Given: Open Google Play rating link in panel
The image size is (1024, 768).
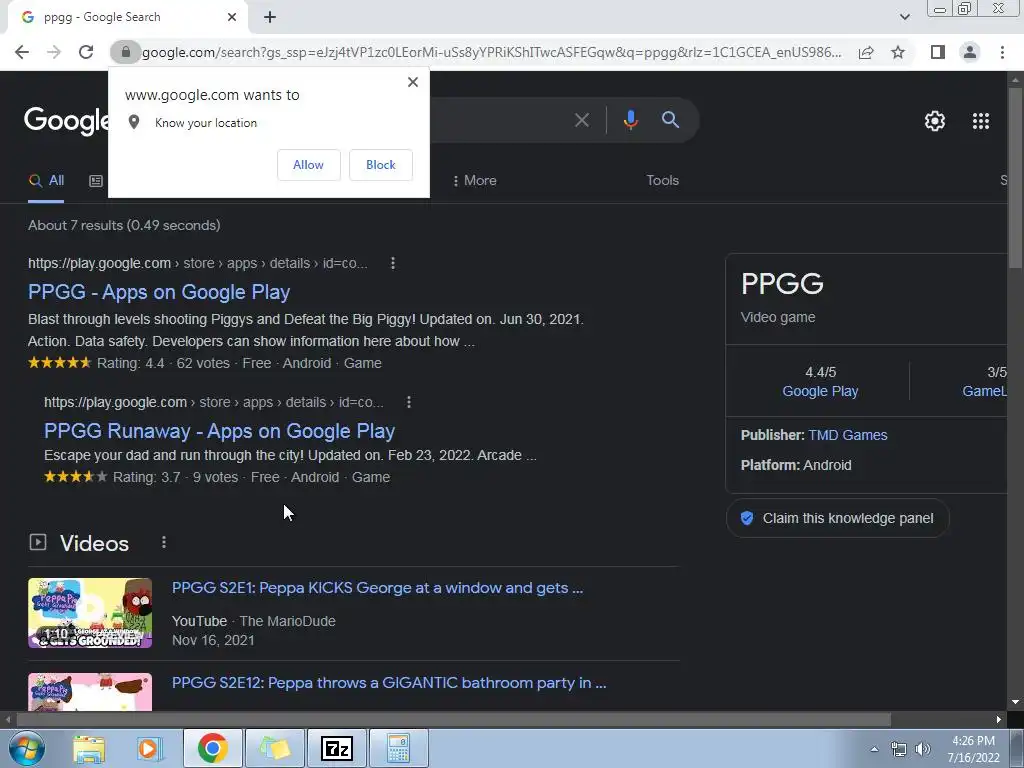Looking at the screenshot, I should tap(820, 391).
